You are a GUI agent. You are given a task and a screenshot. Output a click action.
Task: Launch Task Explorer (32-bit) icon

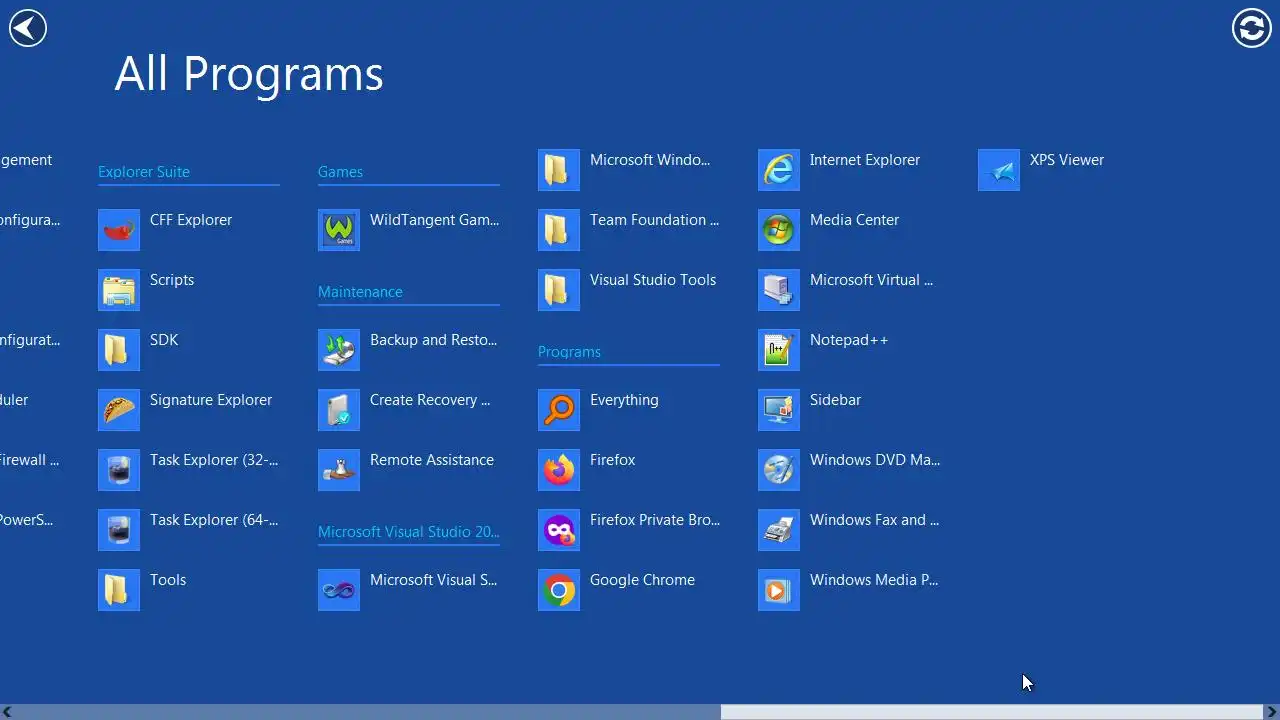tap(119, 470)
